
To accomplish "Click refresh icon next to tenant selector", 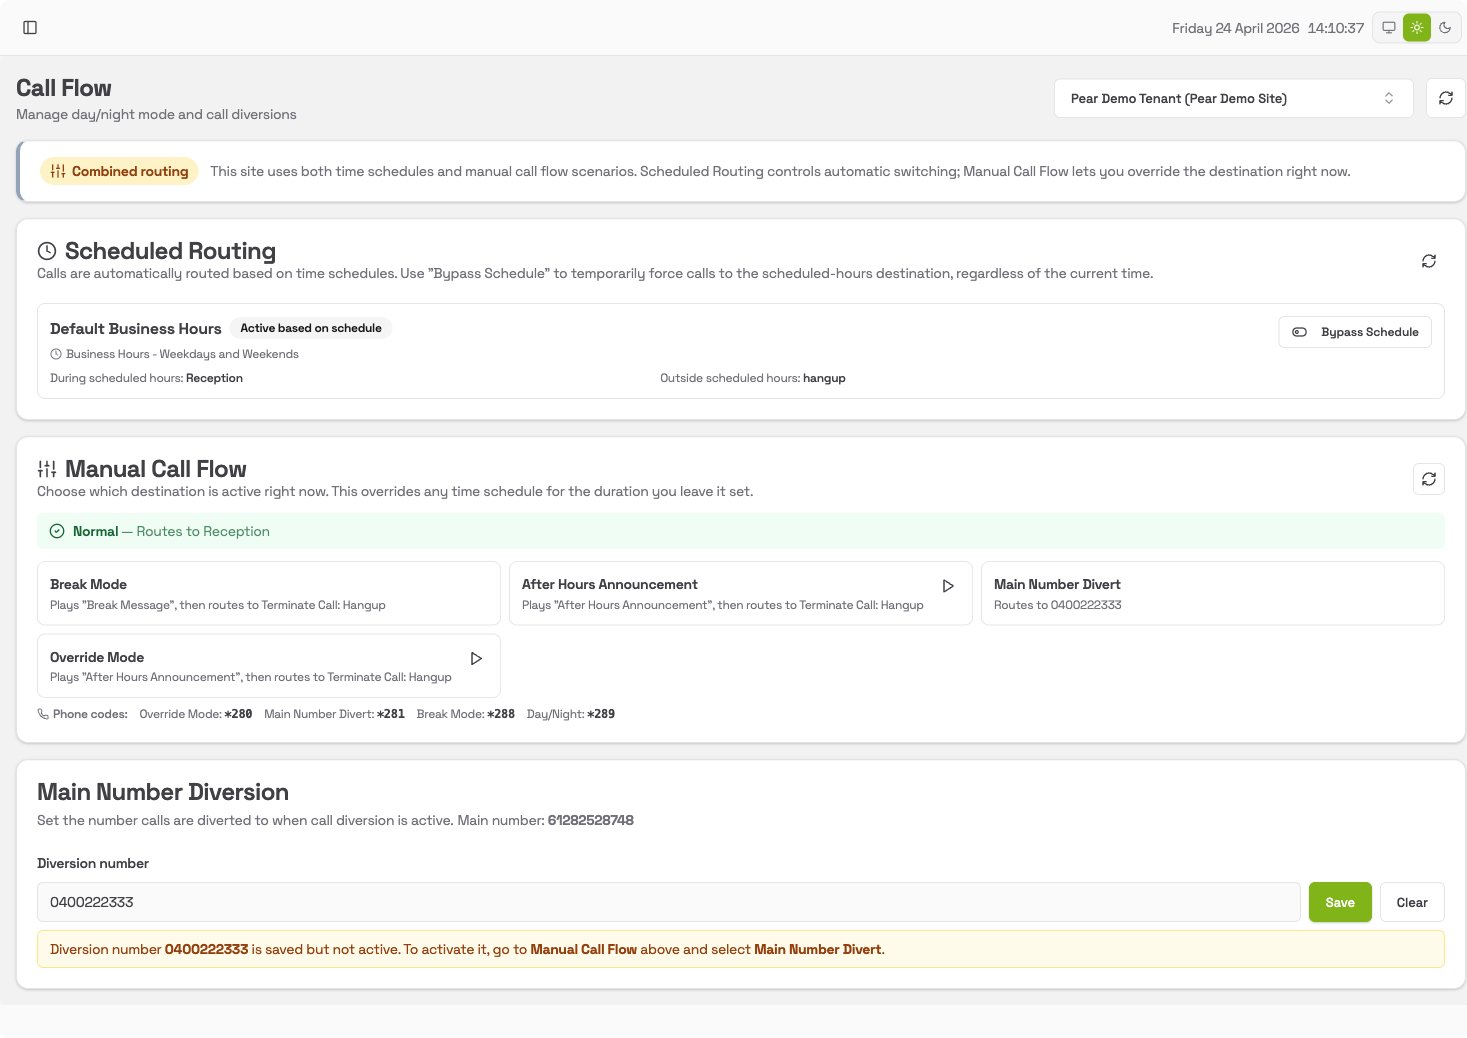I will [1446, 98].
